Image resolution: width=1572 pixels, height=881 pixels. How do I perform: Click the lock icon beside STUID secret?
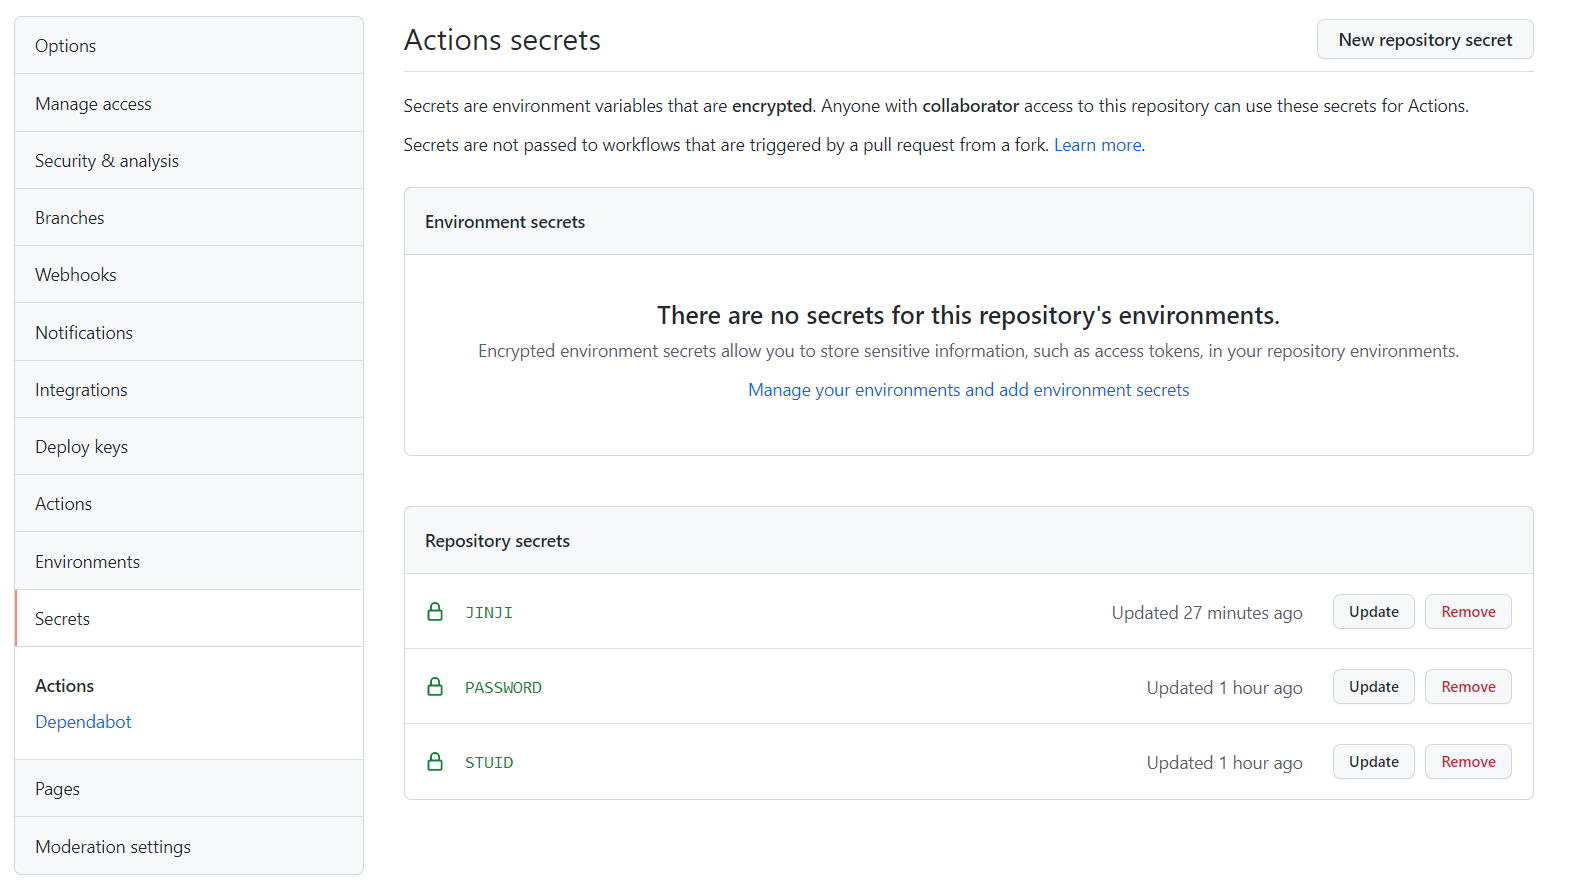pyautogui.click(x=435, y=762)
